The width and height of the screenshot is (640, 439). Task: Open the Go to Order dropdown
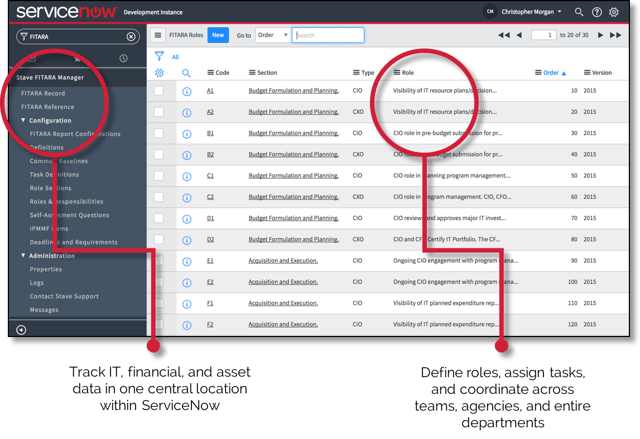point(273,35)
